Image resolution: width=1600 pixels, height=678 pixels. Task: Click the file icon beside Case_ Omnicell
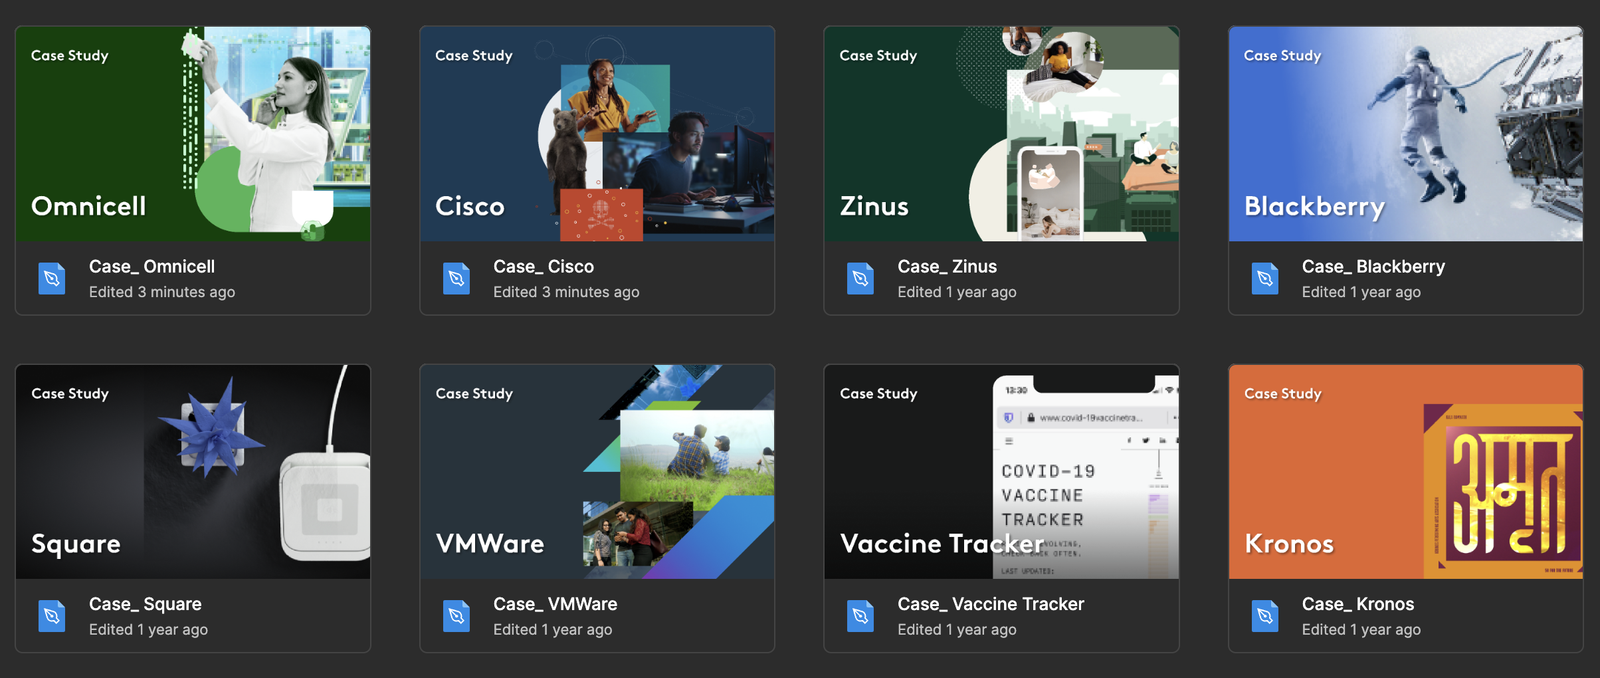point(52,278)
